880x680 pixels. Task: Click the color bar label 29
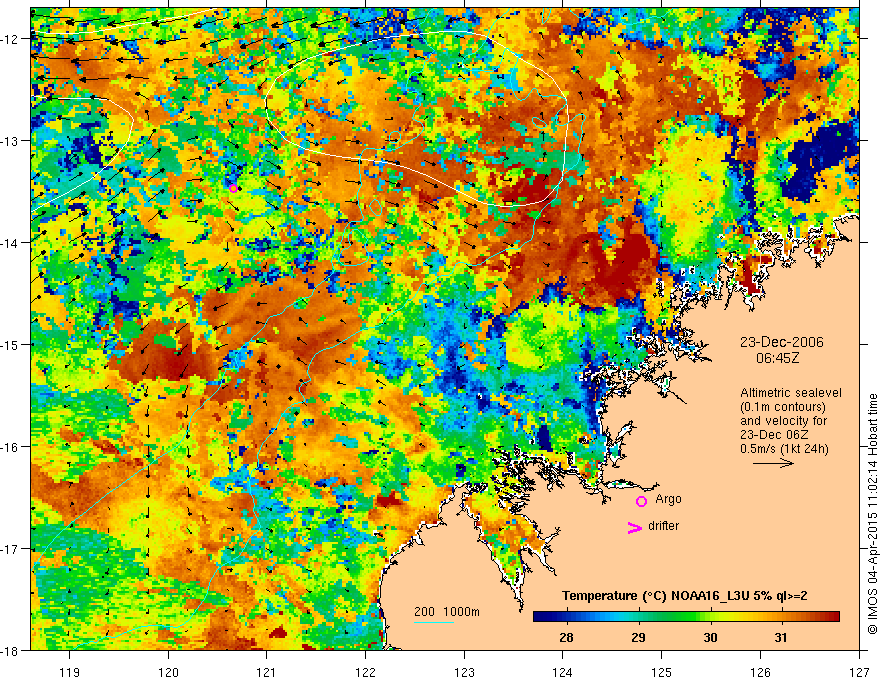(x=638, y=637)
